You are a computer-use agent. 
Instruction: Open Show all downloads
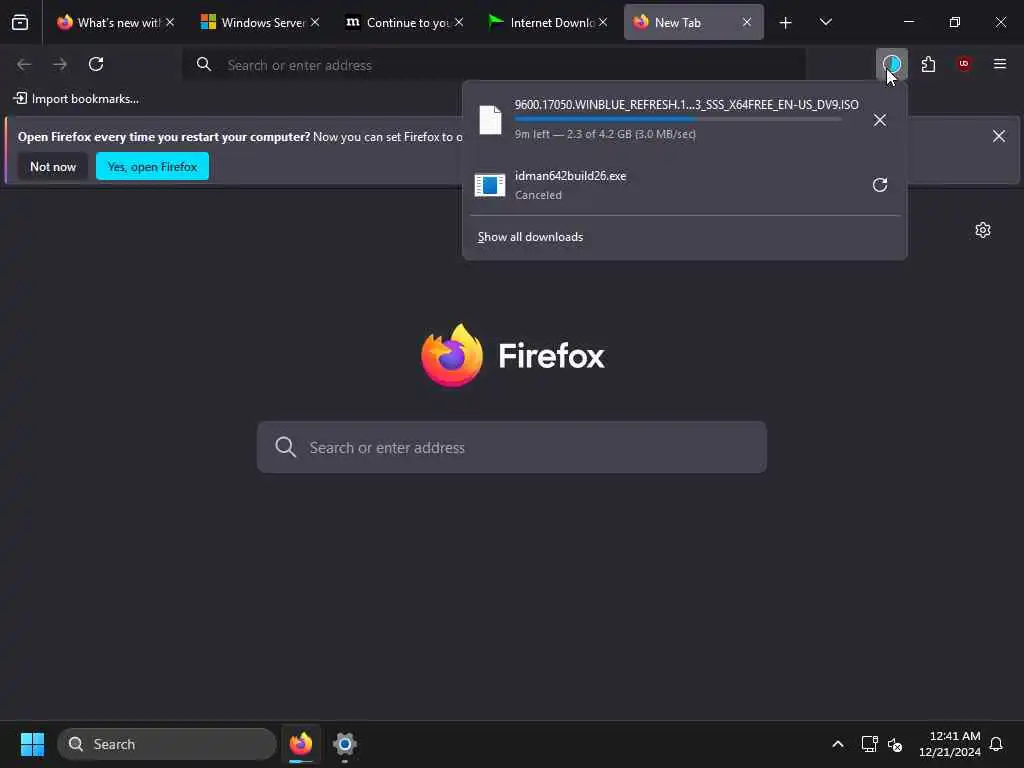tap(530, 237)
